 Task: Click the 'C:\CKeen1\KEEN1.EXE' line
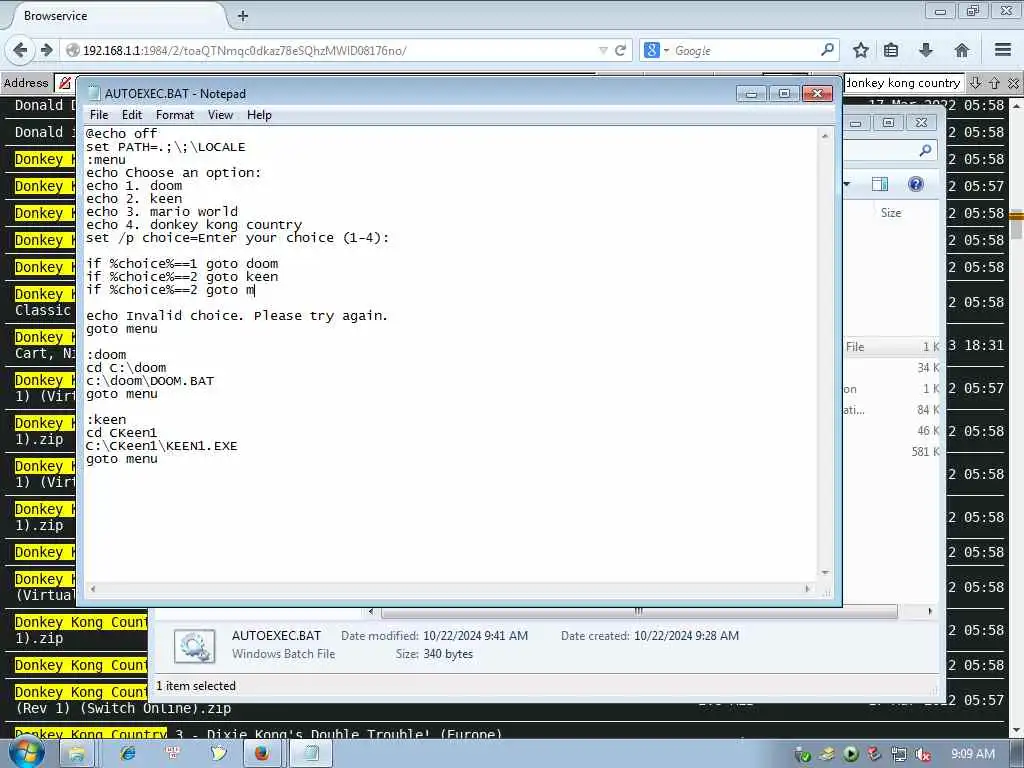[x=161, y=446]
